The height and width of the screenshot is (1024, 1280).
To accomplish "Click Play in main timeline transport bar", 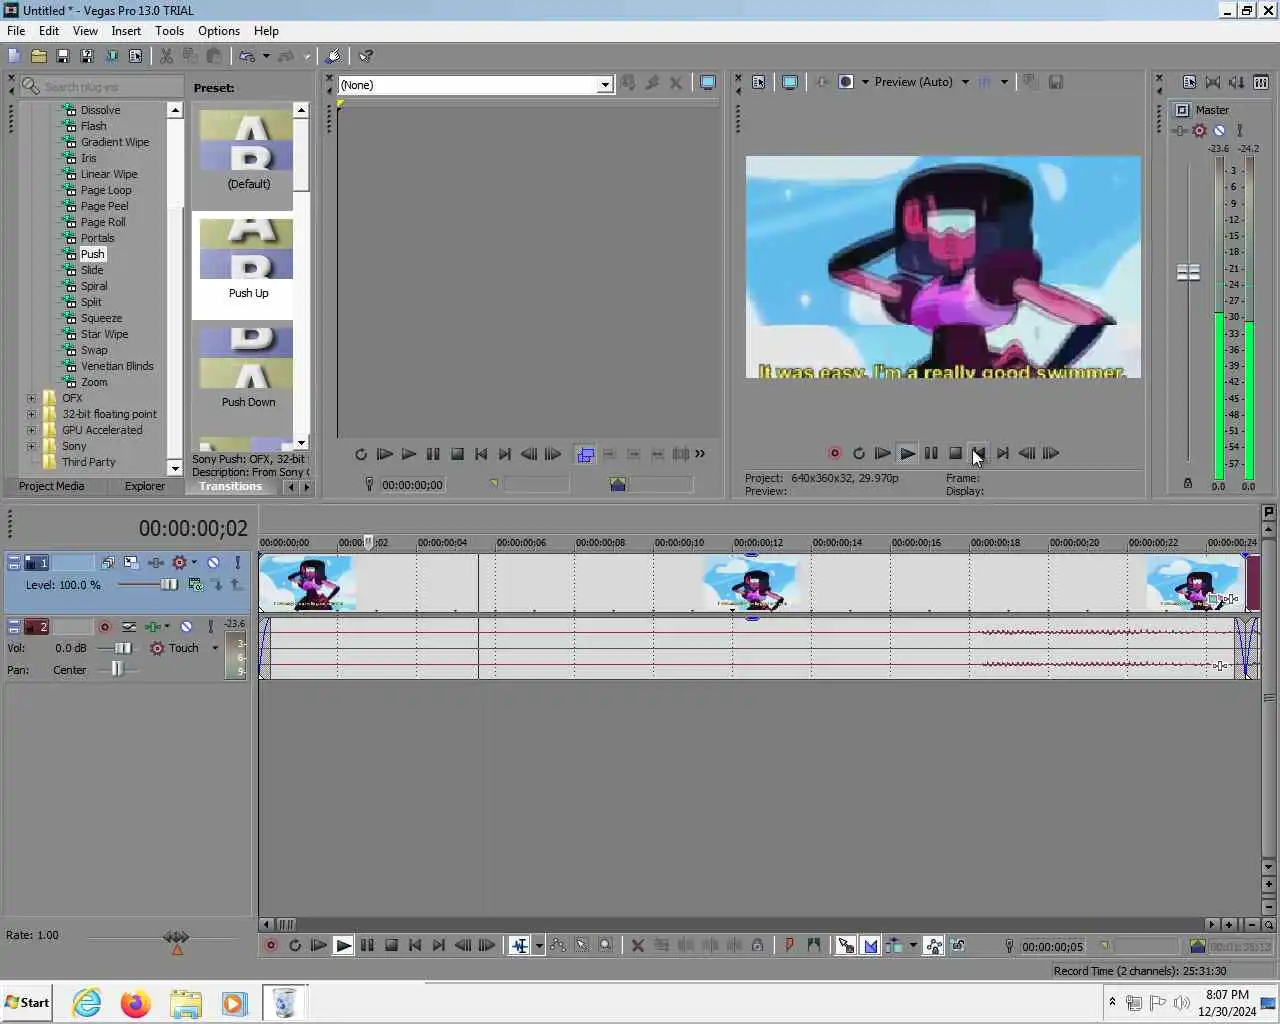I will click(x=343, y=945).
